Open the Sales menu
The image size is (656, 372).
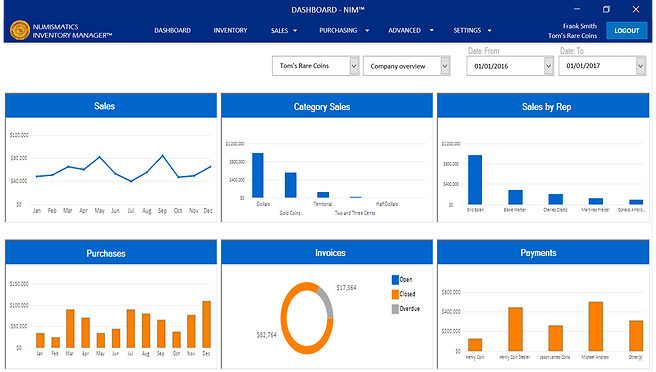(279, 31)
